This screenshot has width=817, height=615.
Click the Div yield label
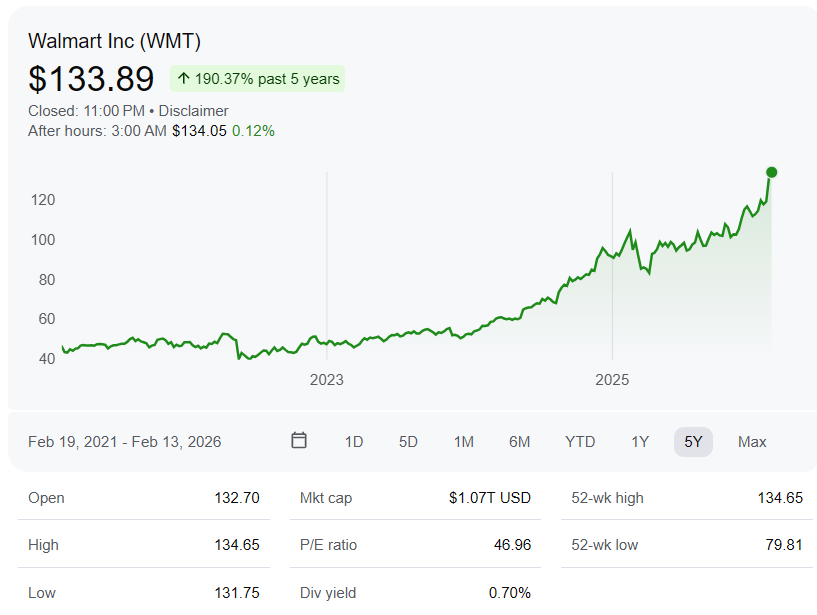click(x=325, y=593)
